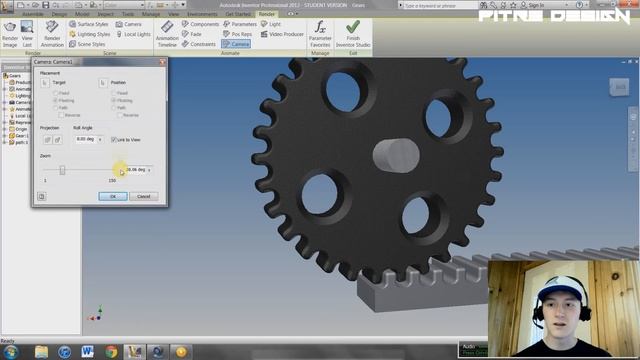Viewport: 640px width, 360px height.
Task: Select Path radio under Position
Action: pyautogui.click(x=114, y=108)
